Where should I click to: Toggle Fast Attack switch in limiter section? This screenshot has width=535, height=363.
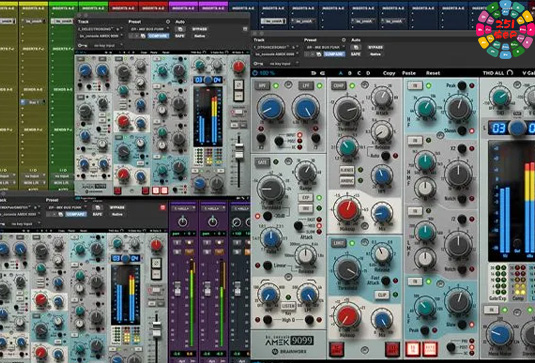[x=386, y=280]
